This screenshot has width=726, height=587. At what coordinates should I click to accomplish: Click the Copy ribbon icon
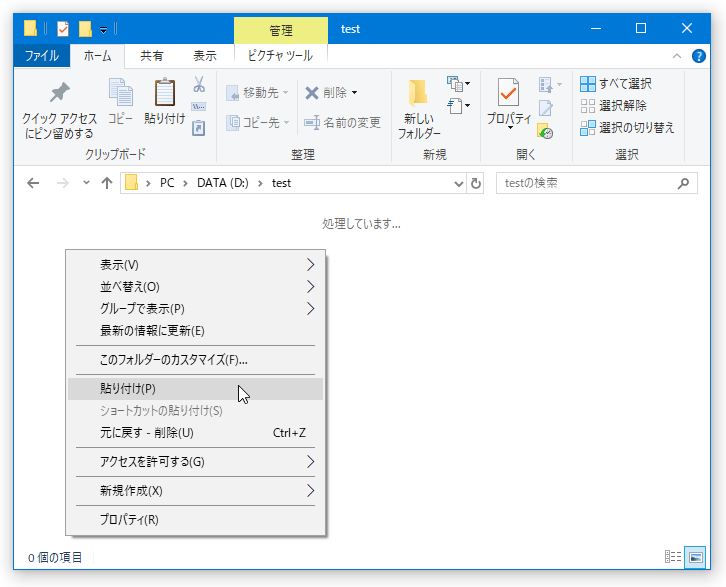coord(120,92)
